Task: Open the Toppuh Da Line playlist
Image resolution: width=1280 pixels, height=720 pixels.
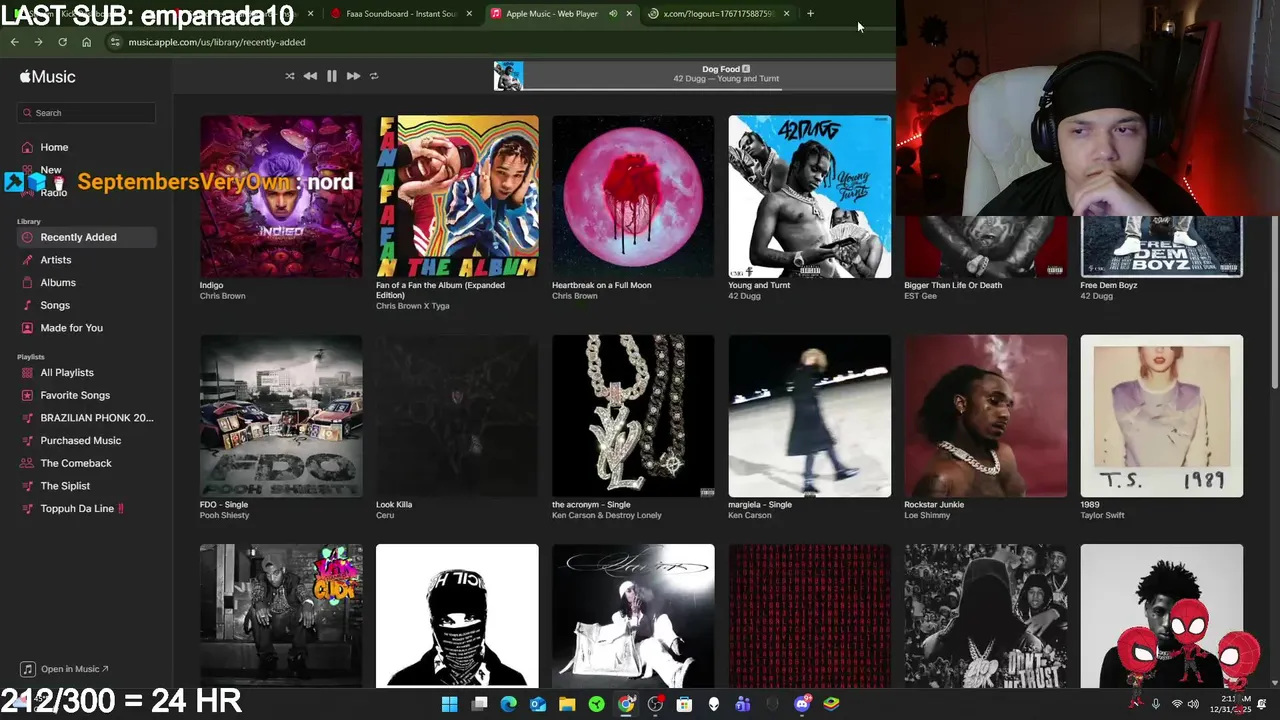Action: click(86, 508)
